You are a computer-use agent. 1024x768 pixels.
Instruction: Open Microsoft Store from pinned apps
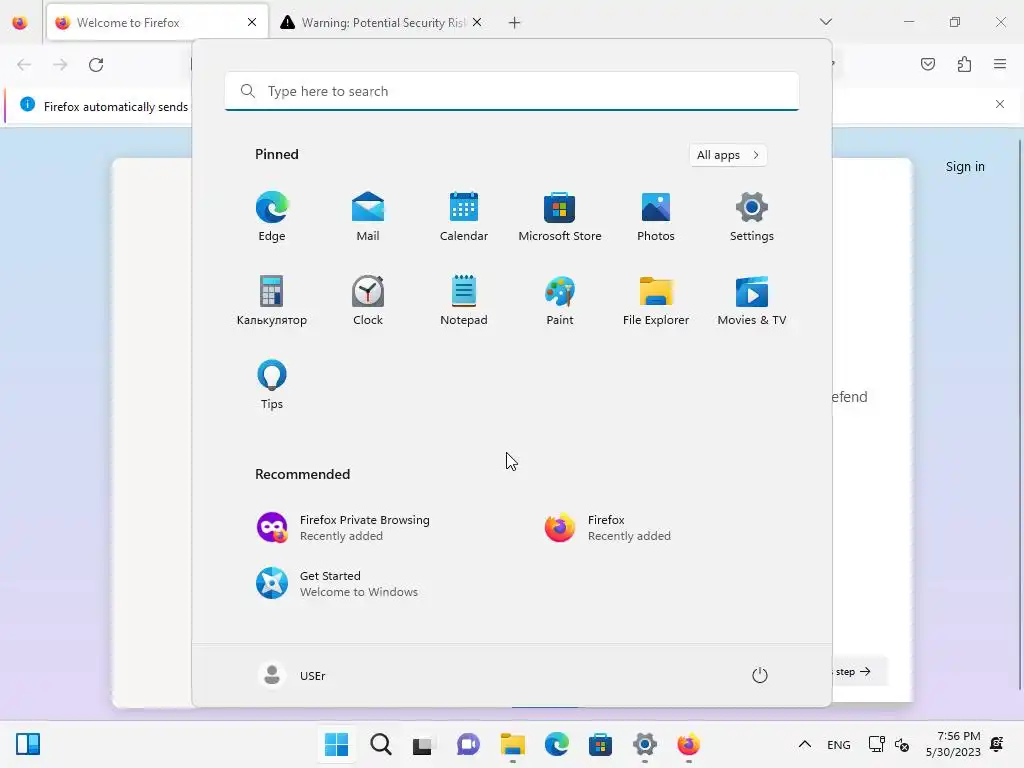(560, 217)
